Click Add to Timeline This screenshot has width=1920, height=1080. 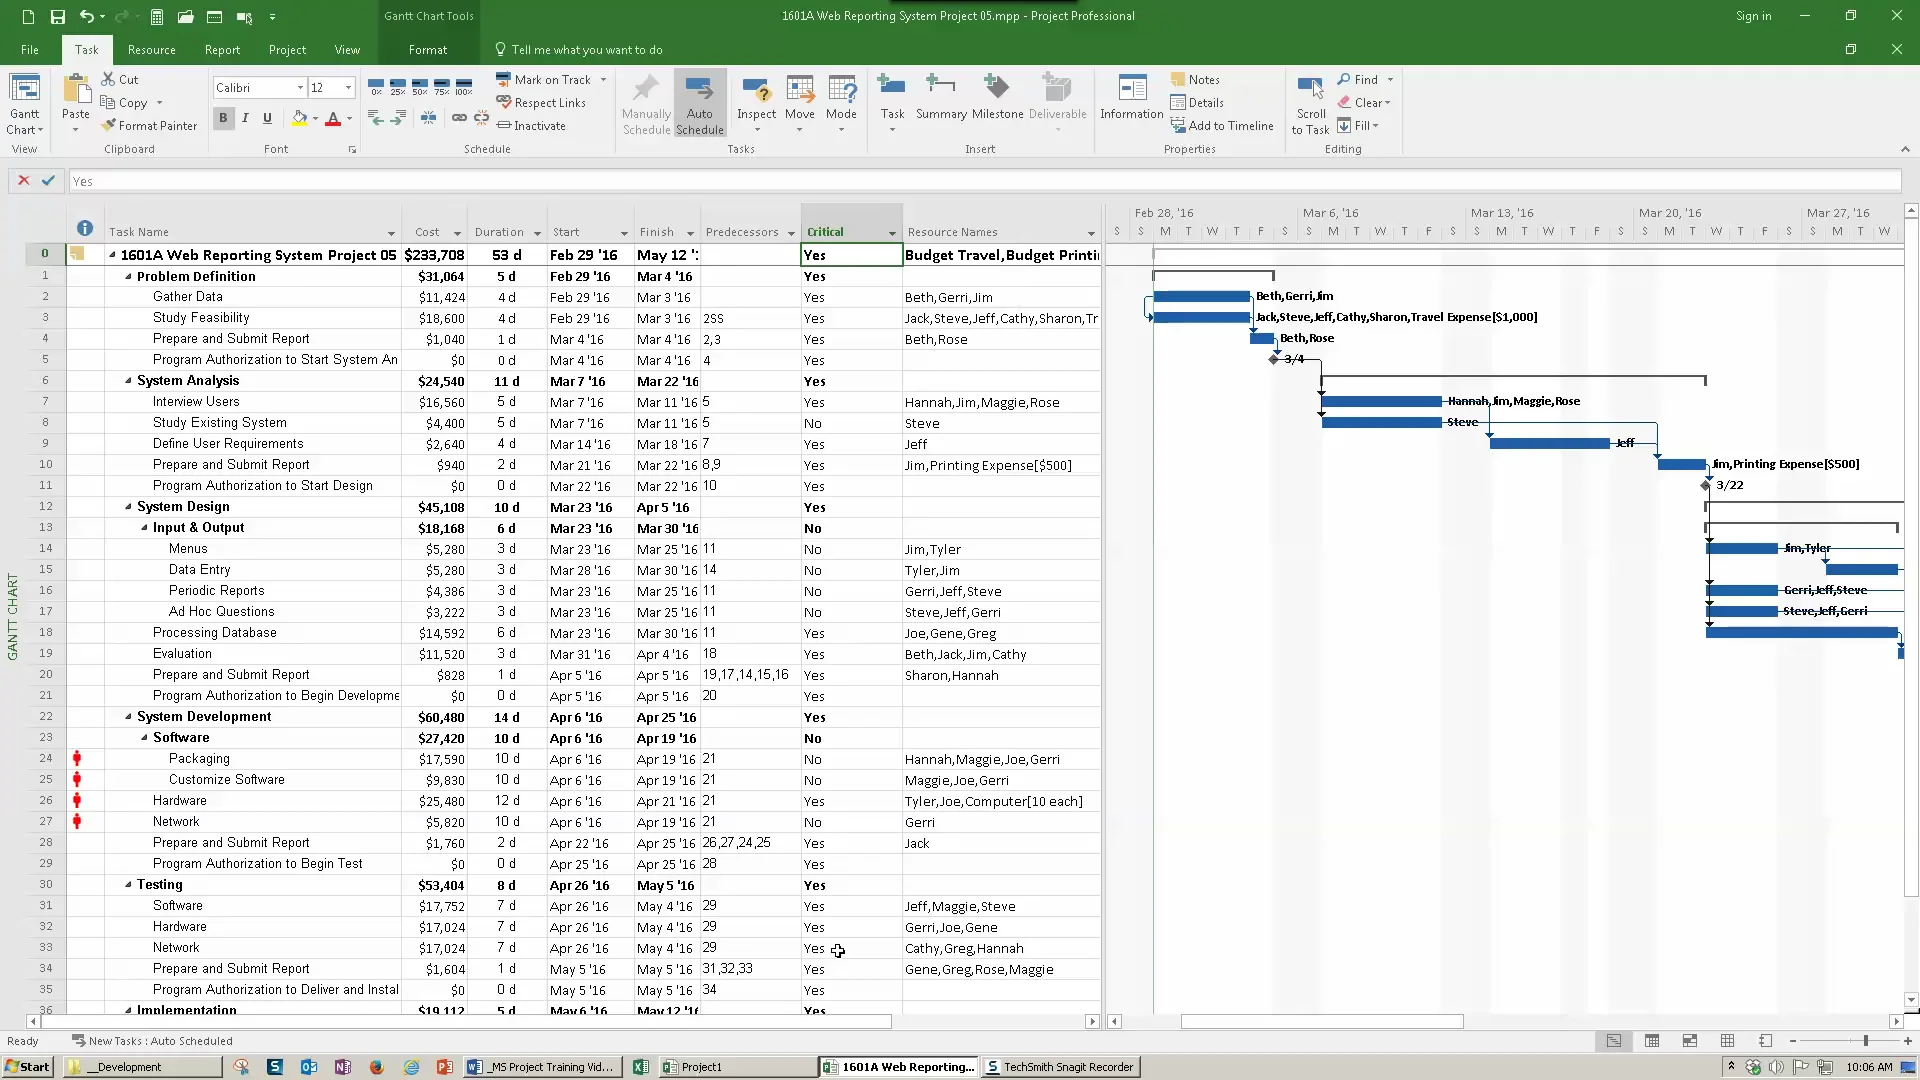click(1222, 126)
